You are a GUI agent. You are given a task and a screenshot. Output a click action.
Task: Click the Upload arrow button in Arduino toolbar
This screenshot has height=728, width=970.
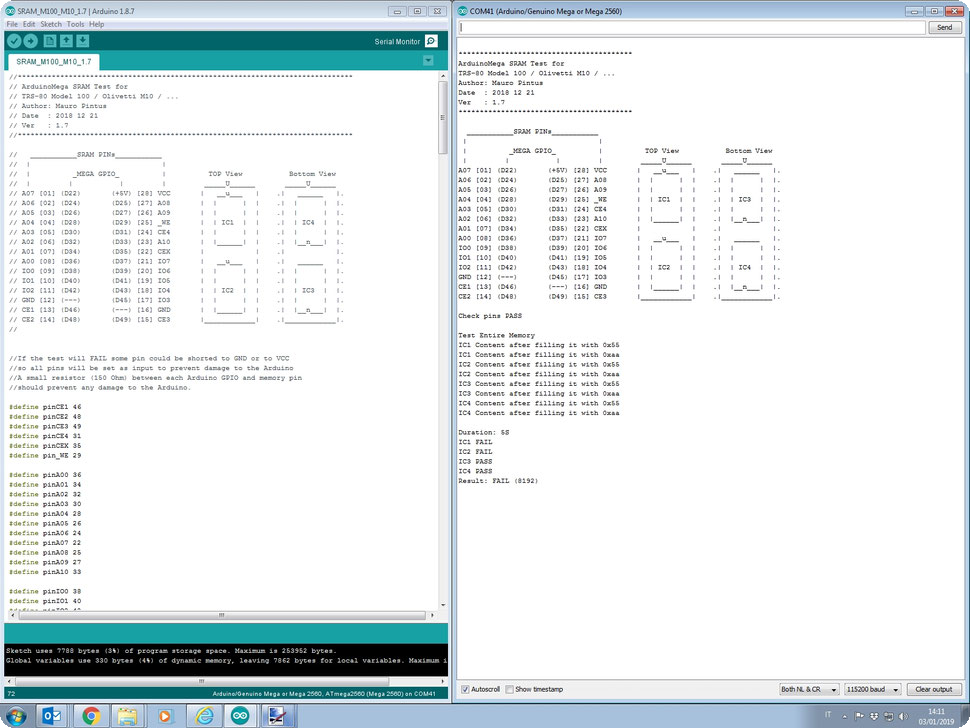tap(30, 41)
